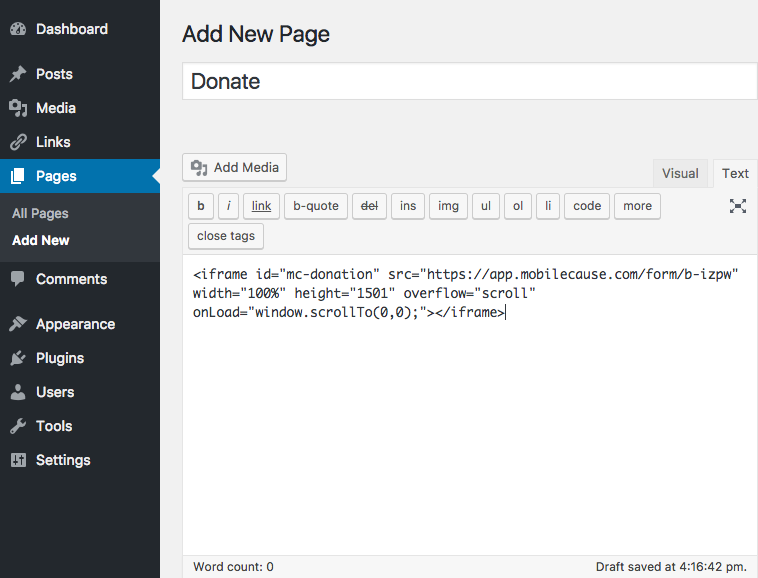
Task: Click the Tools wrench icon
Action: 18,426
